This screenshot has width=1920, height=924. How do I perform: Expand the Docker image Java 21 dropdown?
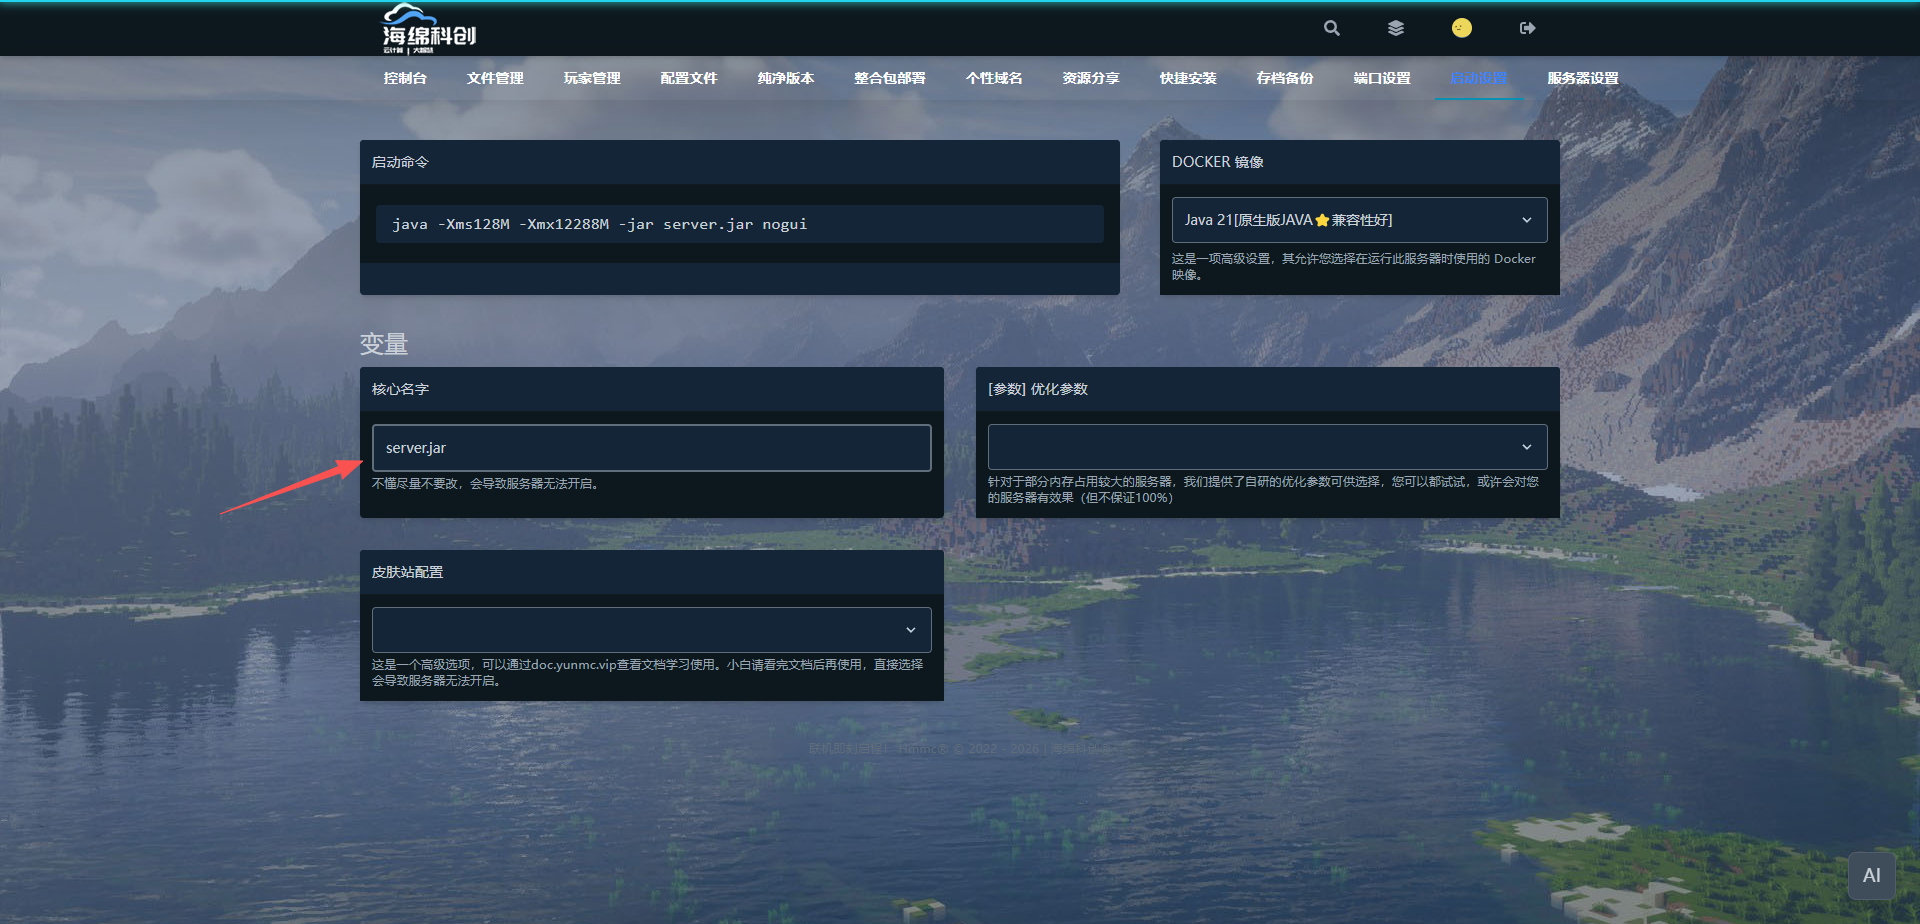coord(1359,220)
